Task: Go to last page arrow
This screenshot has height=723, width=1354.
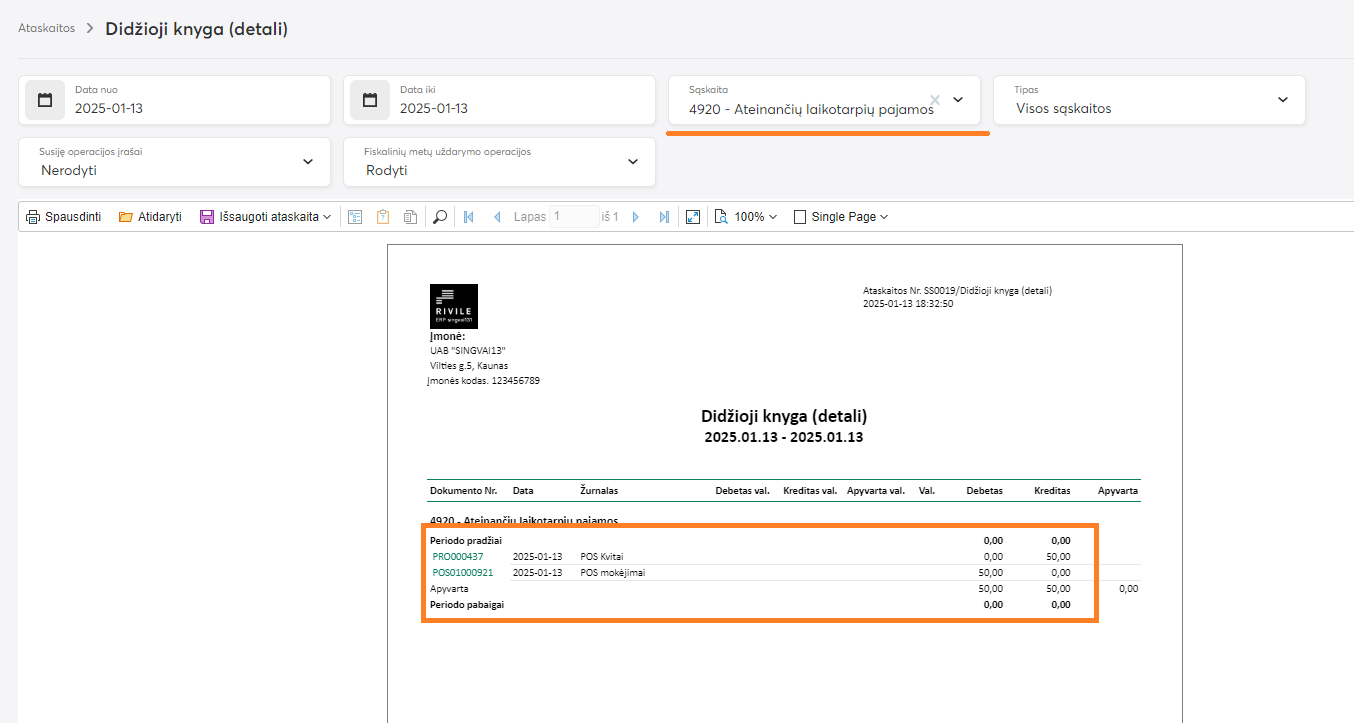Action: (x=664, y=217)
